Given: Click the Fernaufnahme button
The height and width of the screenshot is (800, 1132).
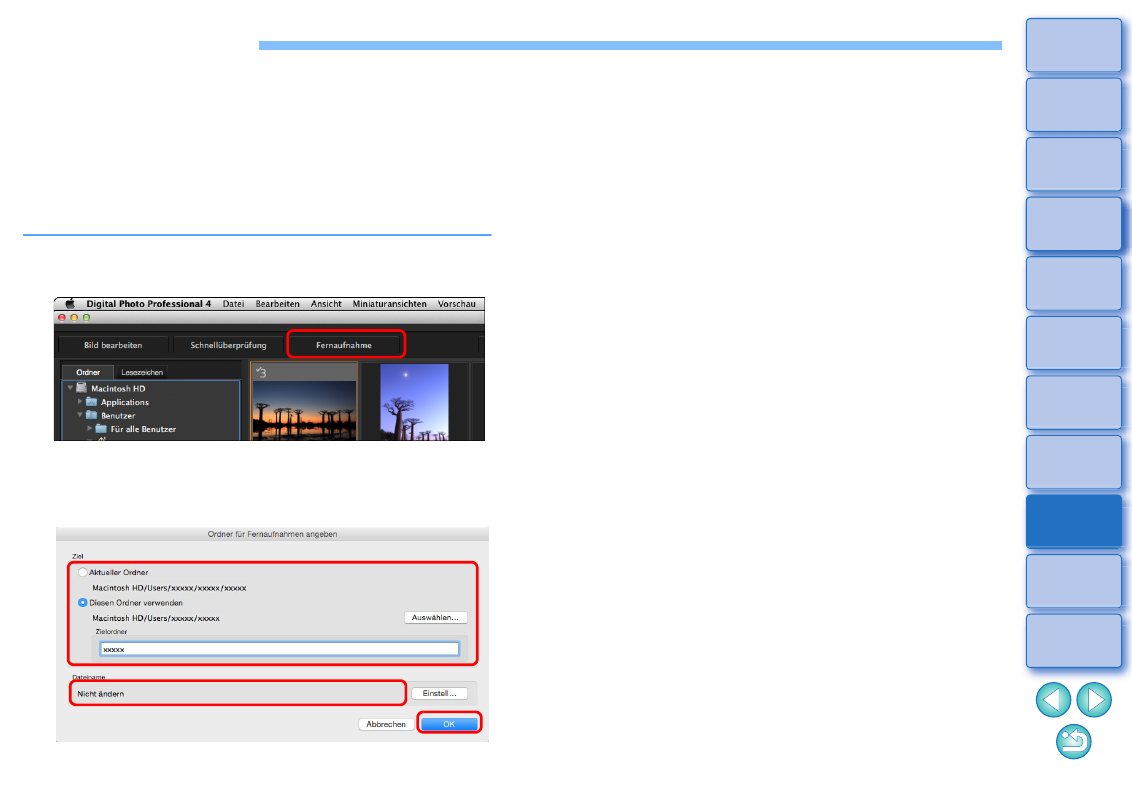Looking at the screenshot, I should [x=344, y=345].
